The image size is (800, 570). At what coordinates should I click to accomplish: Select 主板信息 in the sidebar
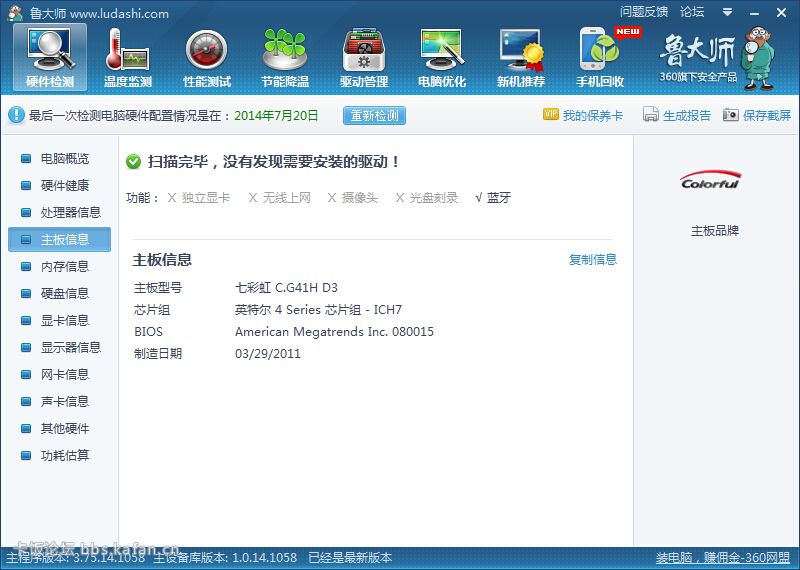(x=59, y=239)
